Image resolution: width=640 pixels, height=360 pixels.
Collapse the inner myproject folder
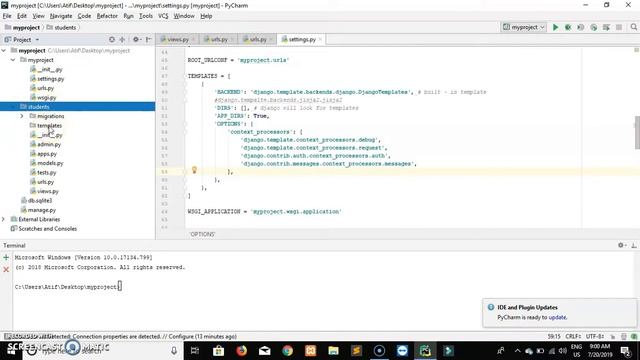pos(13,60)
